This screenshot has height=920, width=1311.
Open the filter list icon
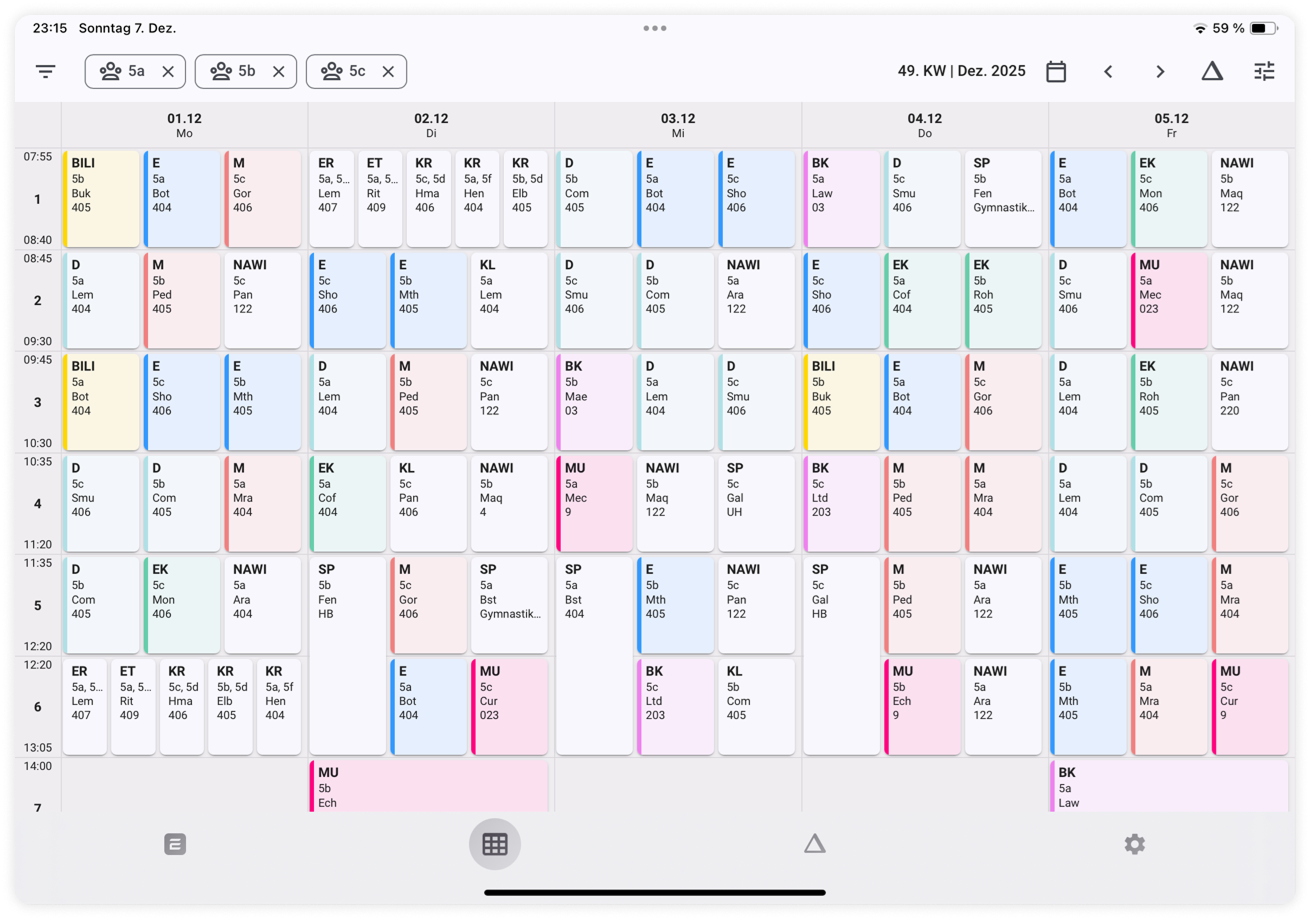click(46, 72)
